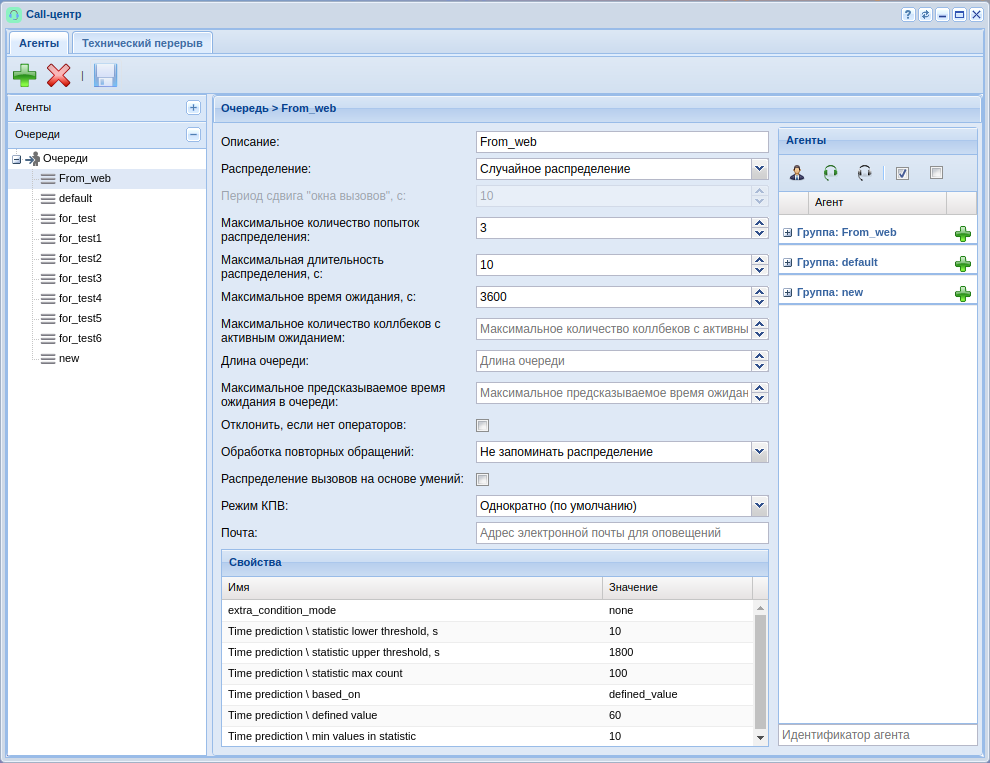Click the Почта email input field

point(621,533)
